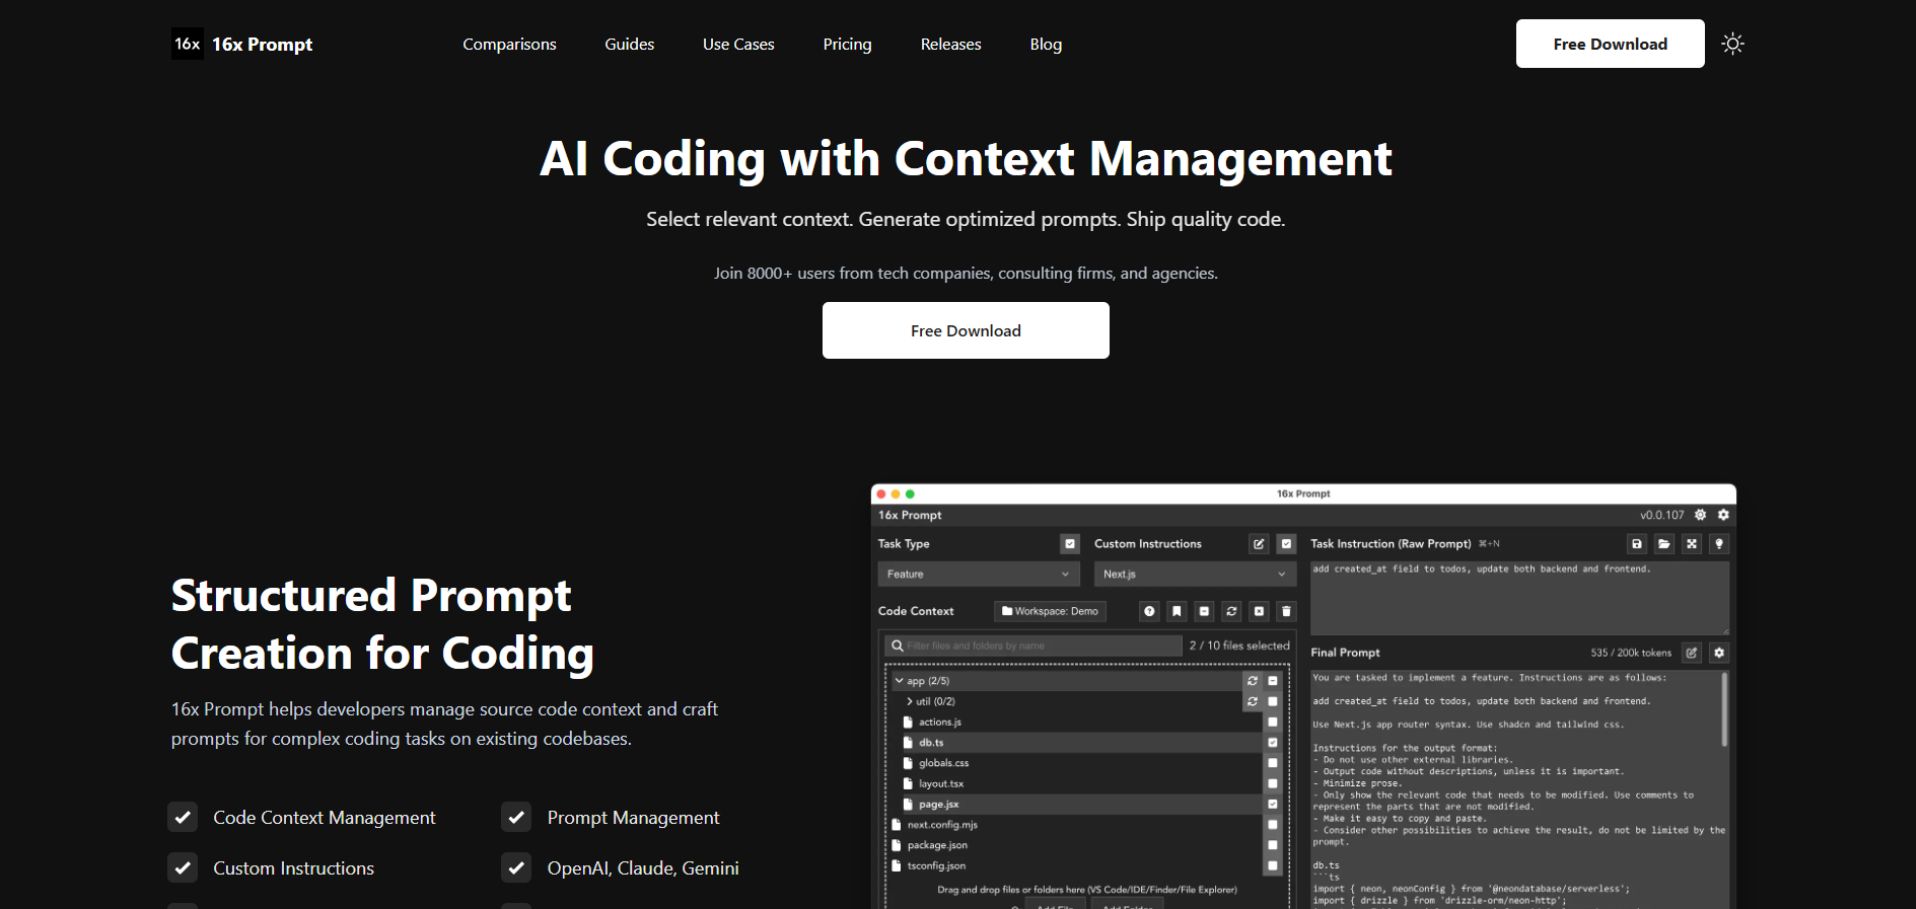Image resolution: width=1916 pixels, height=909 pixels.
Task: Toggle the app (2/5) folder checkbox
Action: [1273, 681]
